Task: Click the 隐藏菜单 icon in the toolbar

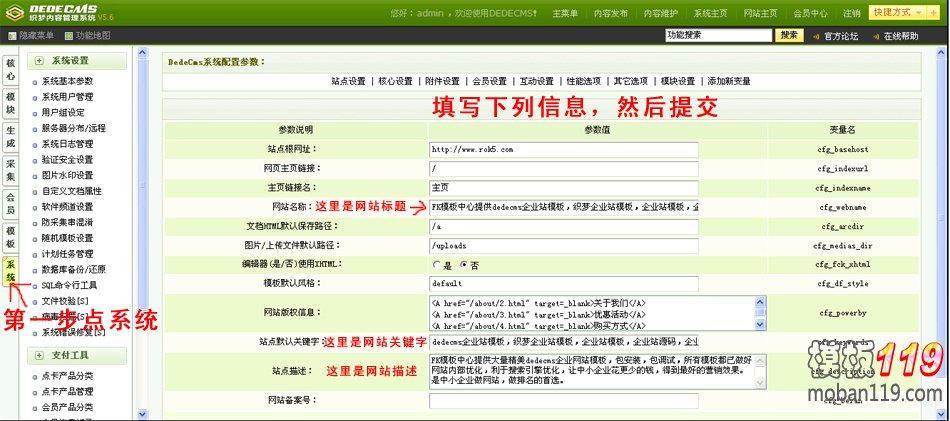Action: (x=12, y=36)
